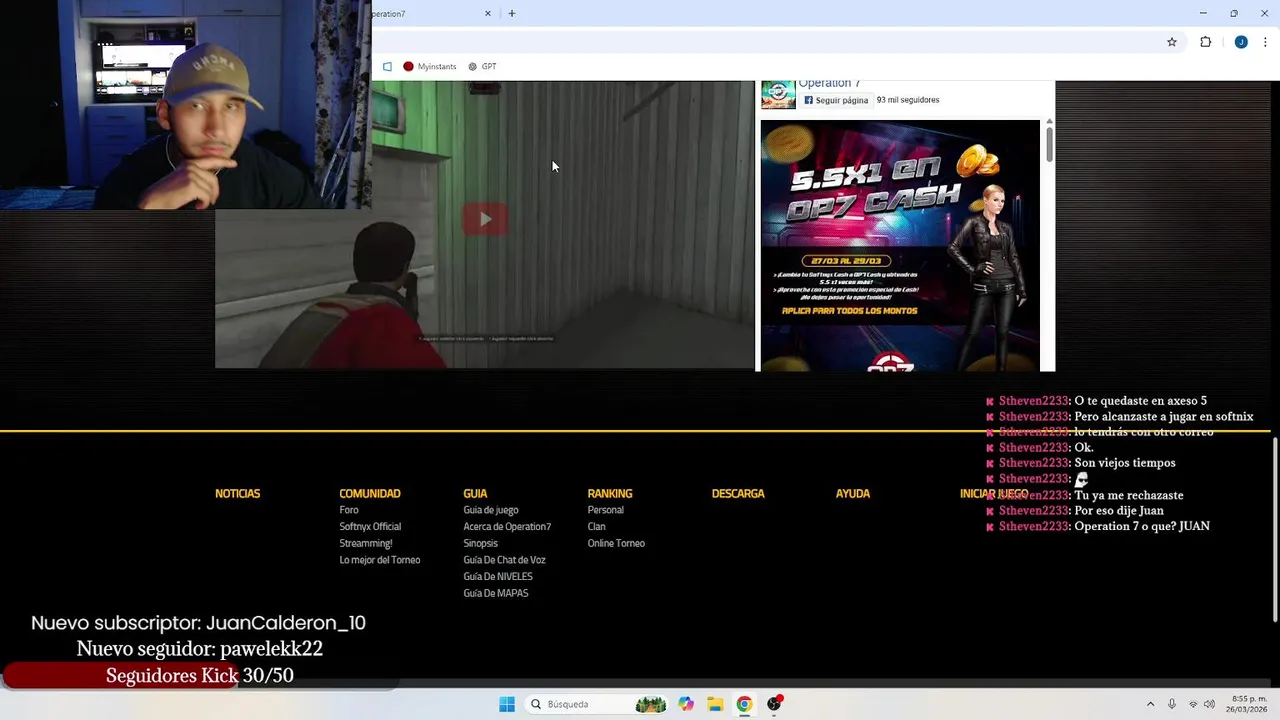Viewport: 1280px width, 720px height.
Task: Play the embedded YouTube video
Action: (485, 219)
